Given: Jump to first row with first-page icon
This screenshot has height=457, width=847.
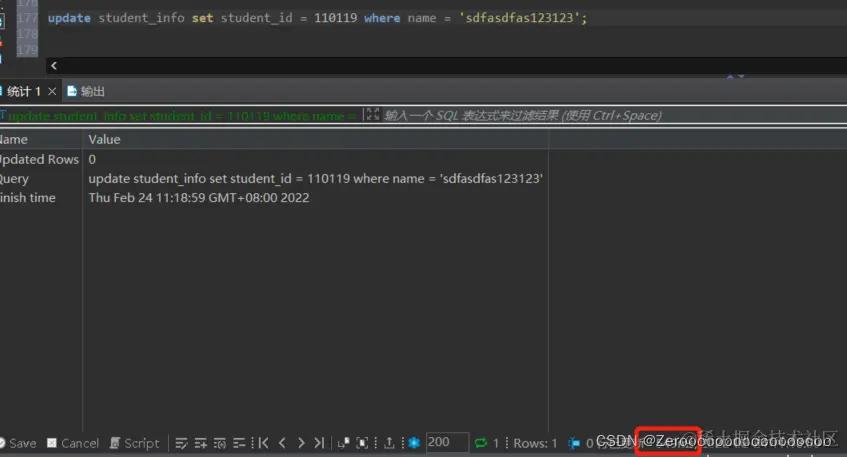Looking at the screenshot, I should [x=263, y=443].
